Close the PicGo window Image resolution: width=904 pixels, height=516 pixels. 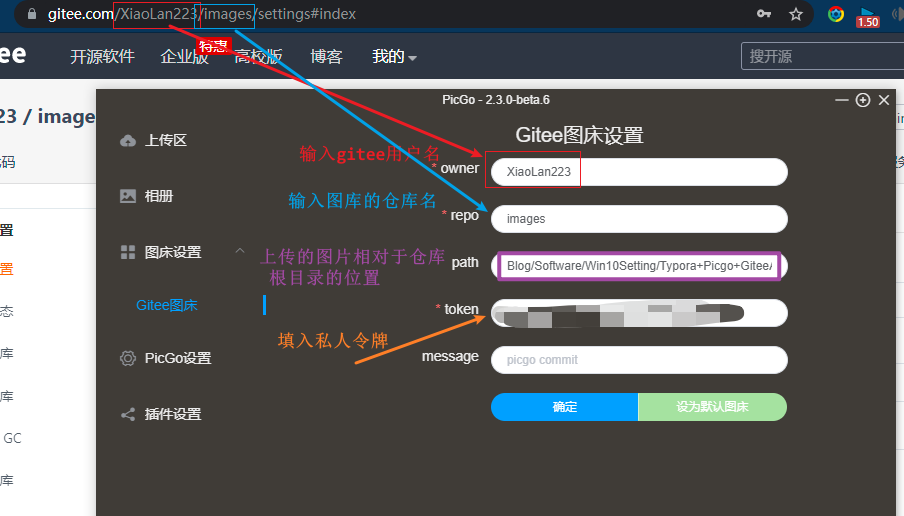click(884, 100)
